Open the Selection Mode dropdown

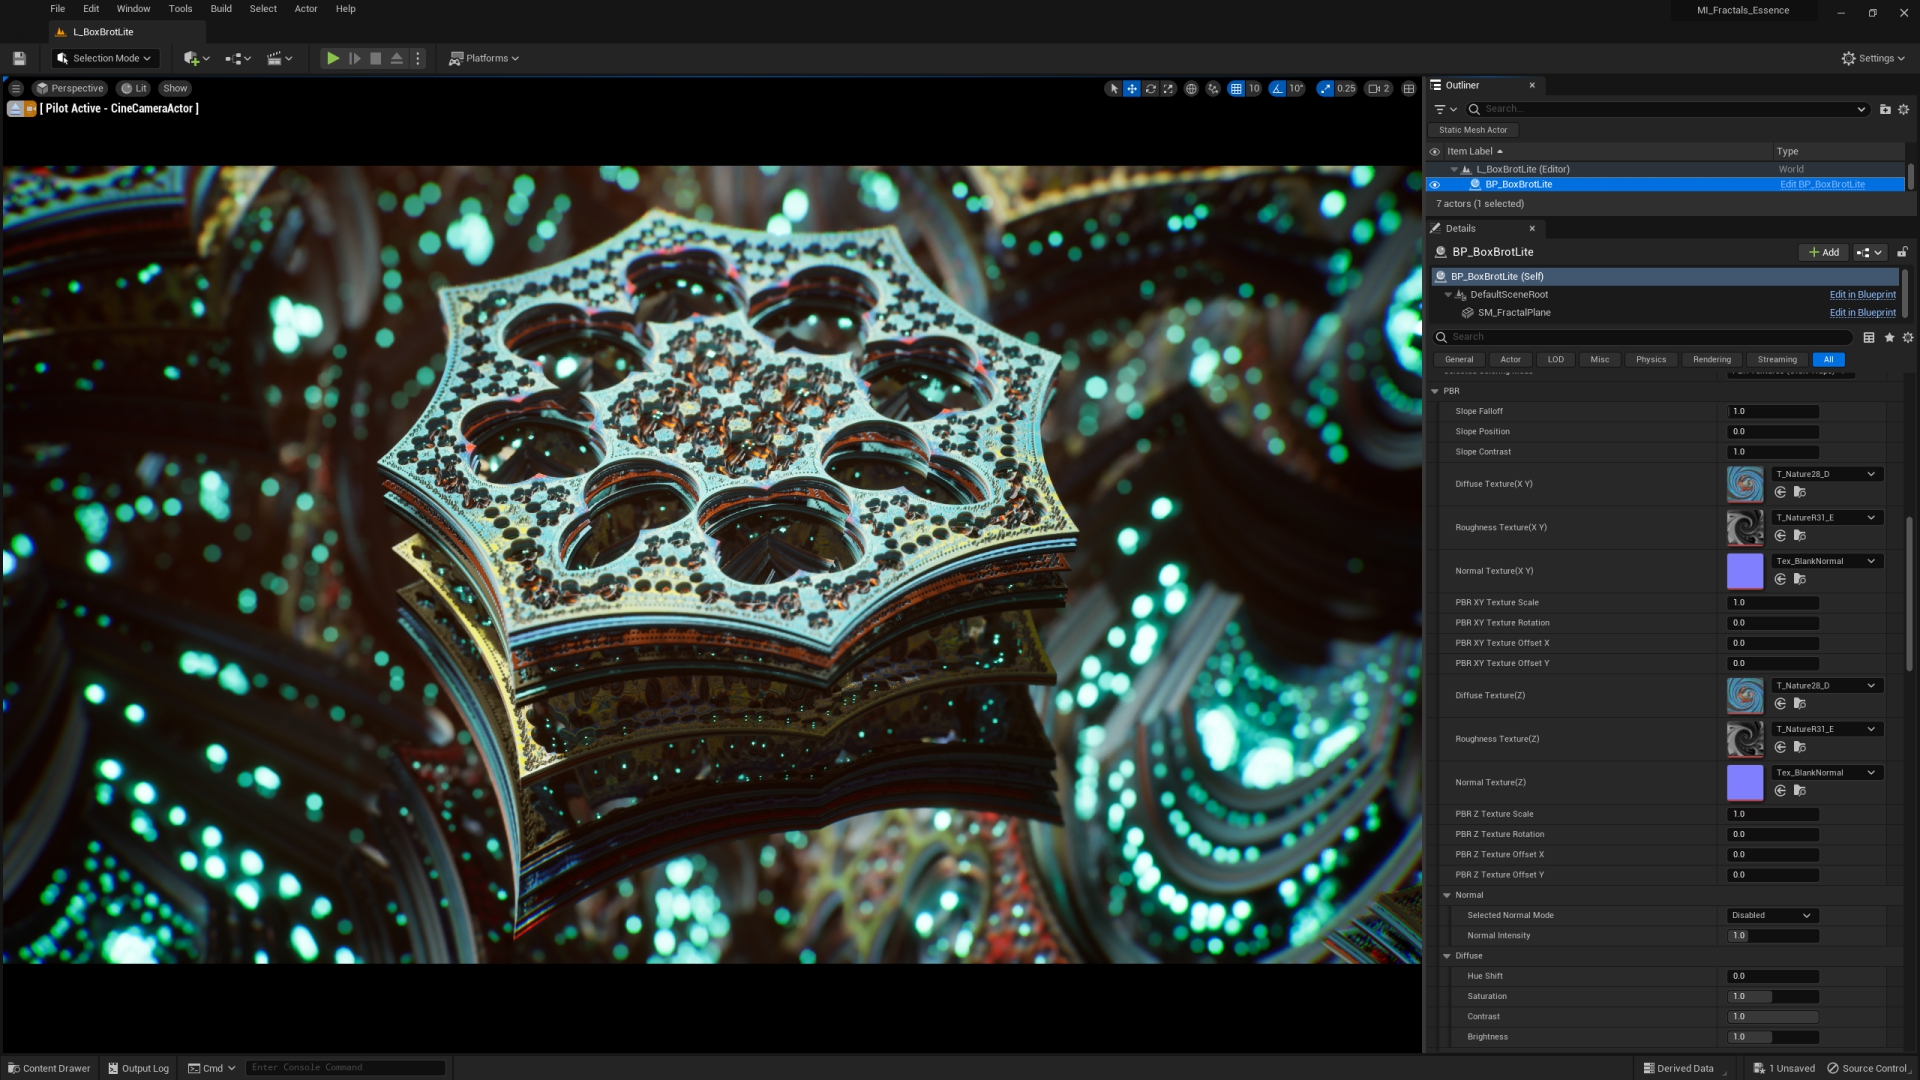(105, 58)
